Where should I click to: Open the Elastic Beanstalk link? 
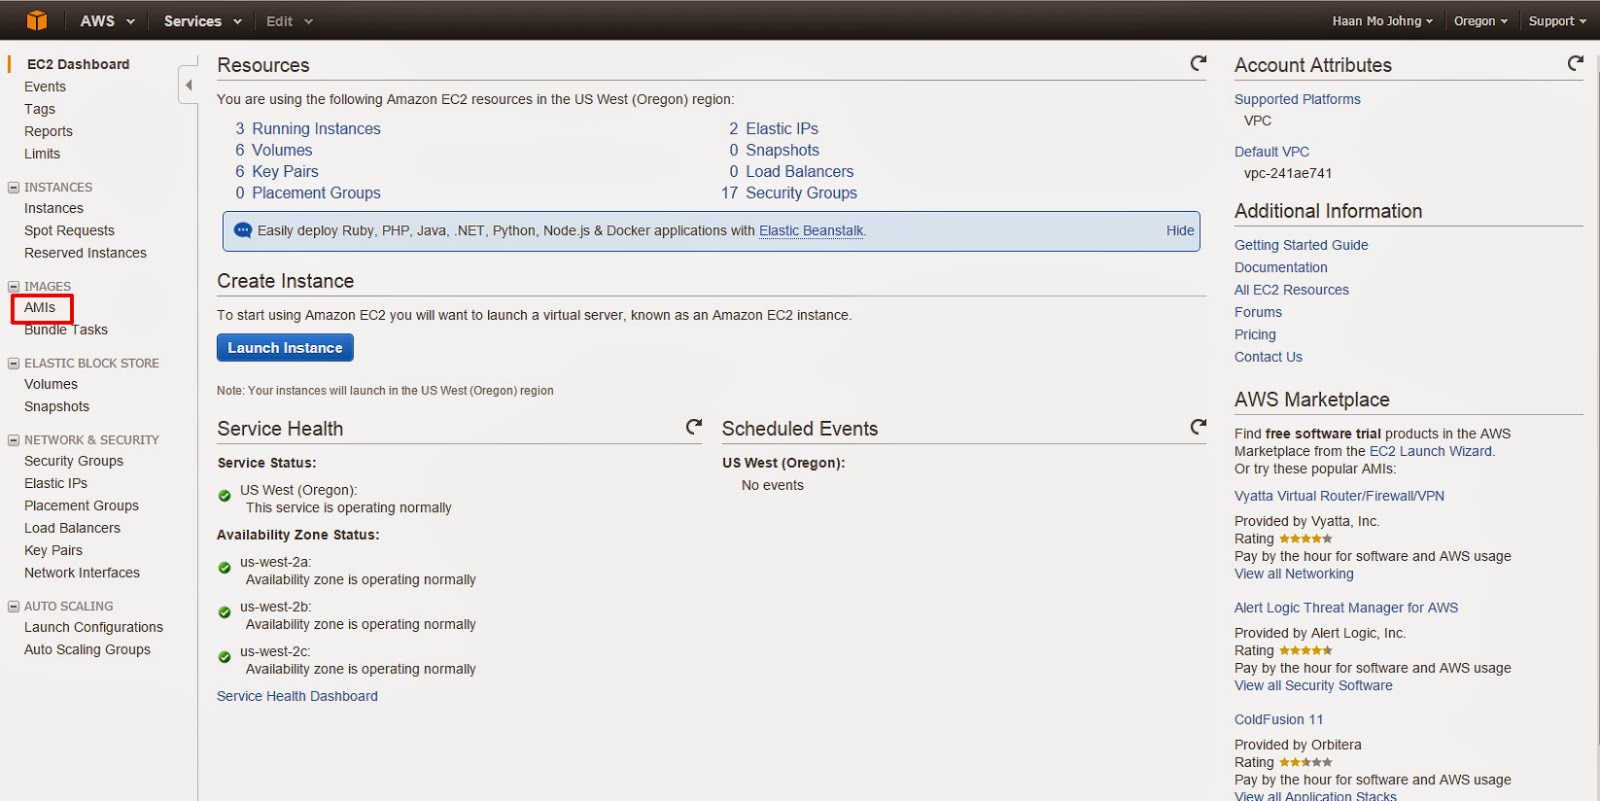(x=811, y=231)
